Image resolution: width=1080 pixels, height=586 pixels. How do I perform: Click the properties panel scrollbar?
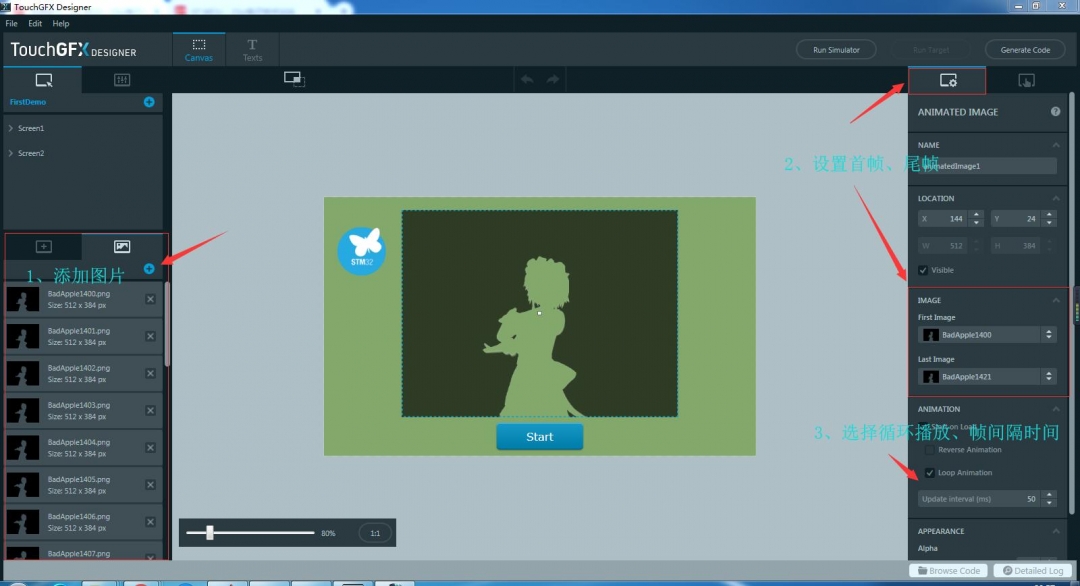pos(1071,303)
